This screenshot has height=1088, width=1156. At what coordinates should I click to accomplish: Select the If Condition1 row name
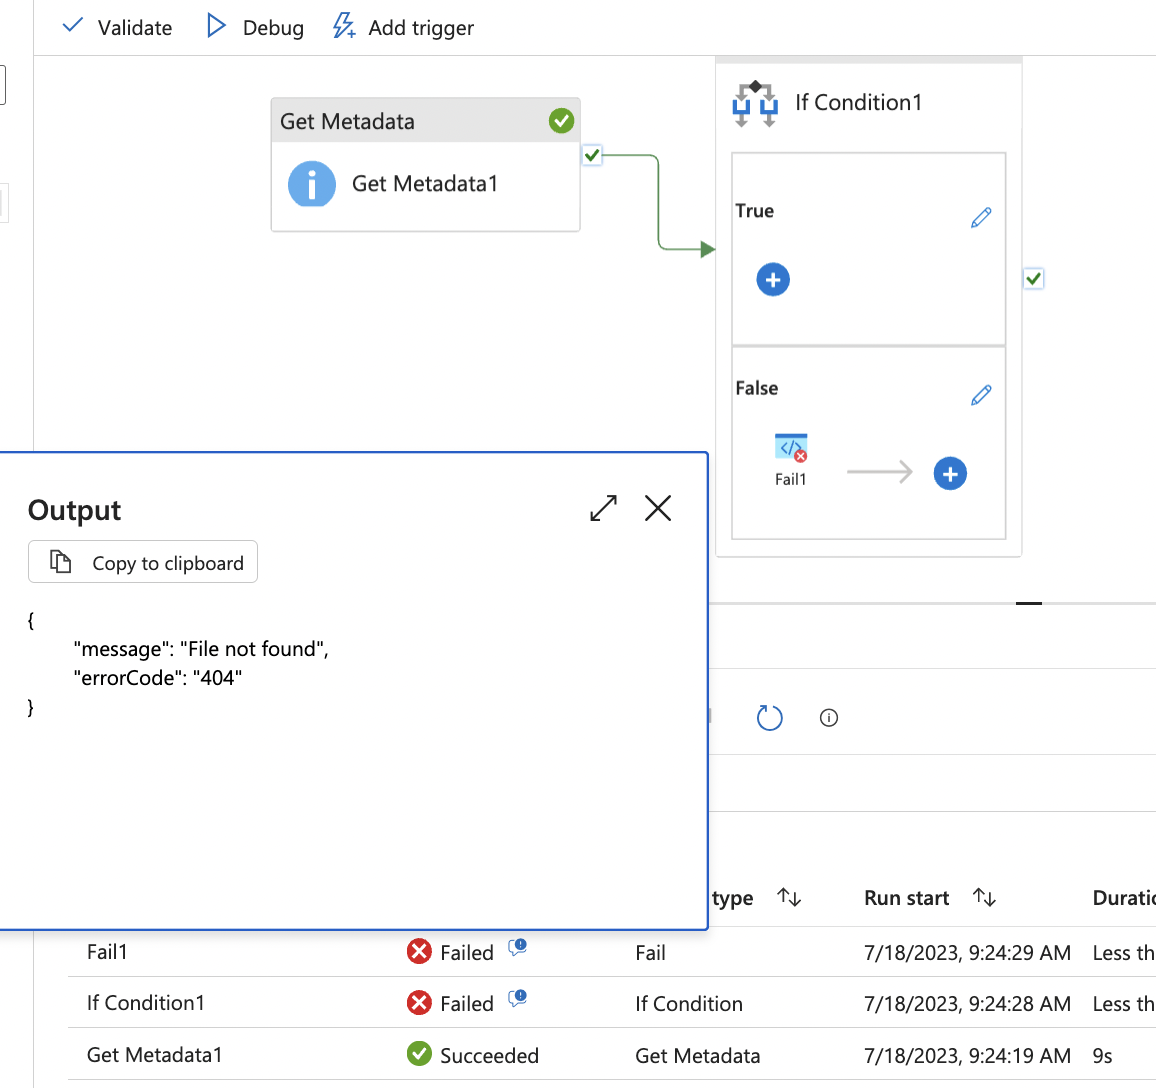pyautogui.click(x=145, y=1002)
